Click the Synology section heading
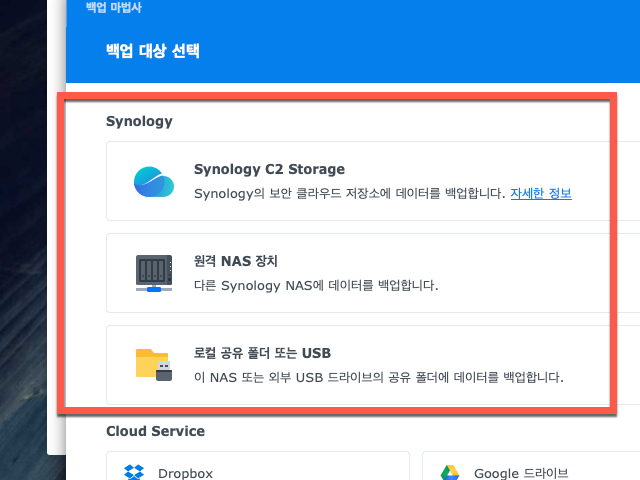Image resolution: width=640 pixels, height=480 pixels. (x=139, y=121)
